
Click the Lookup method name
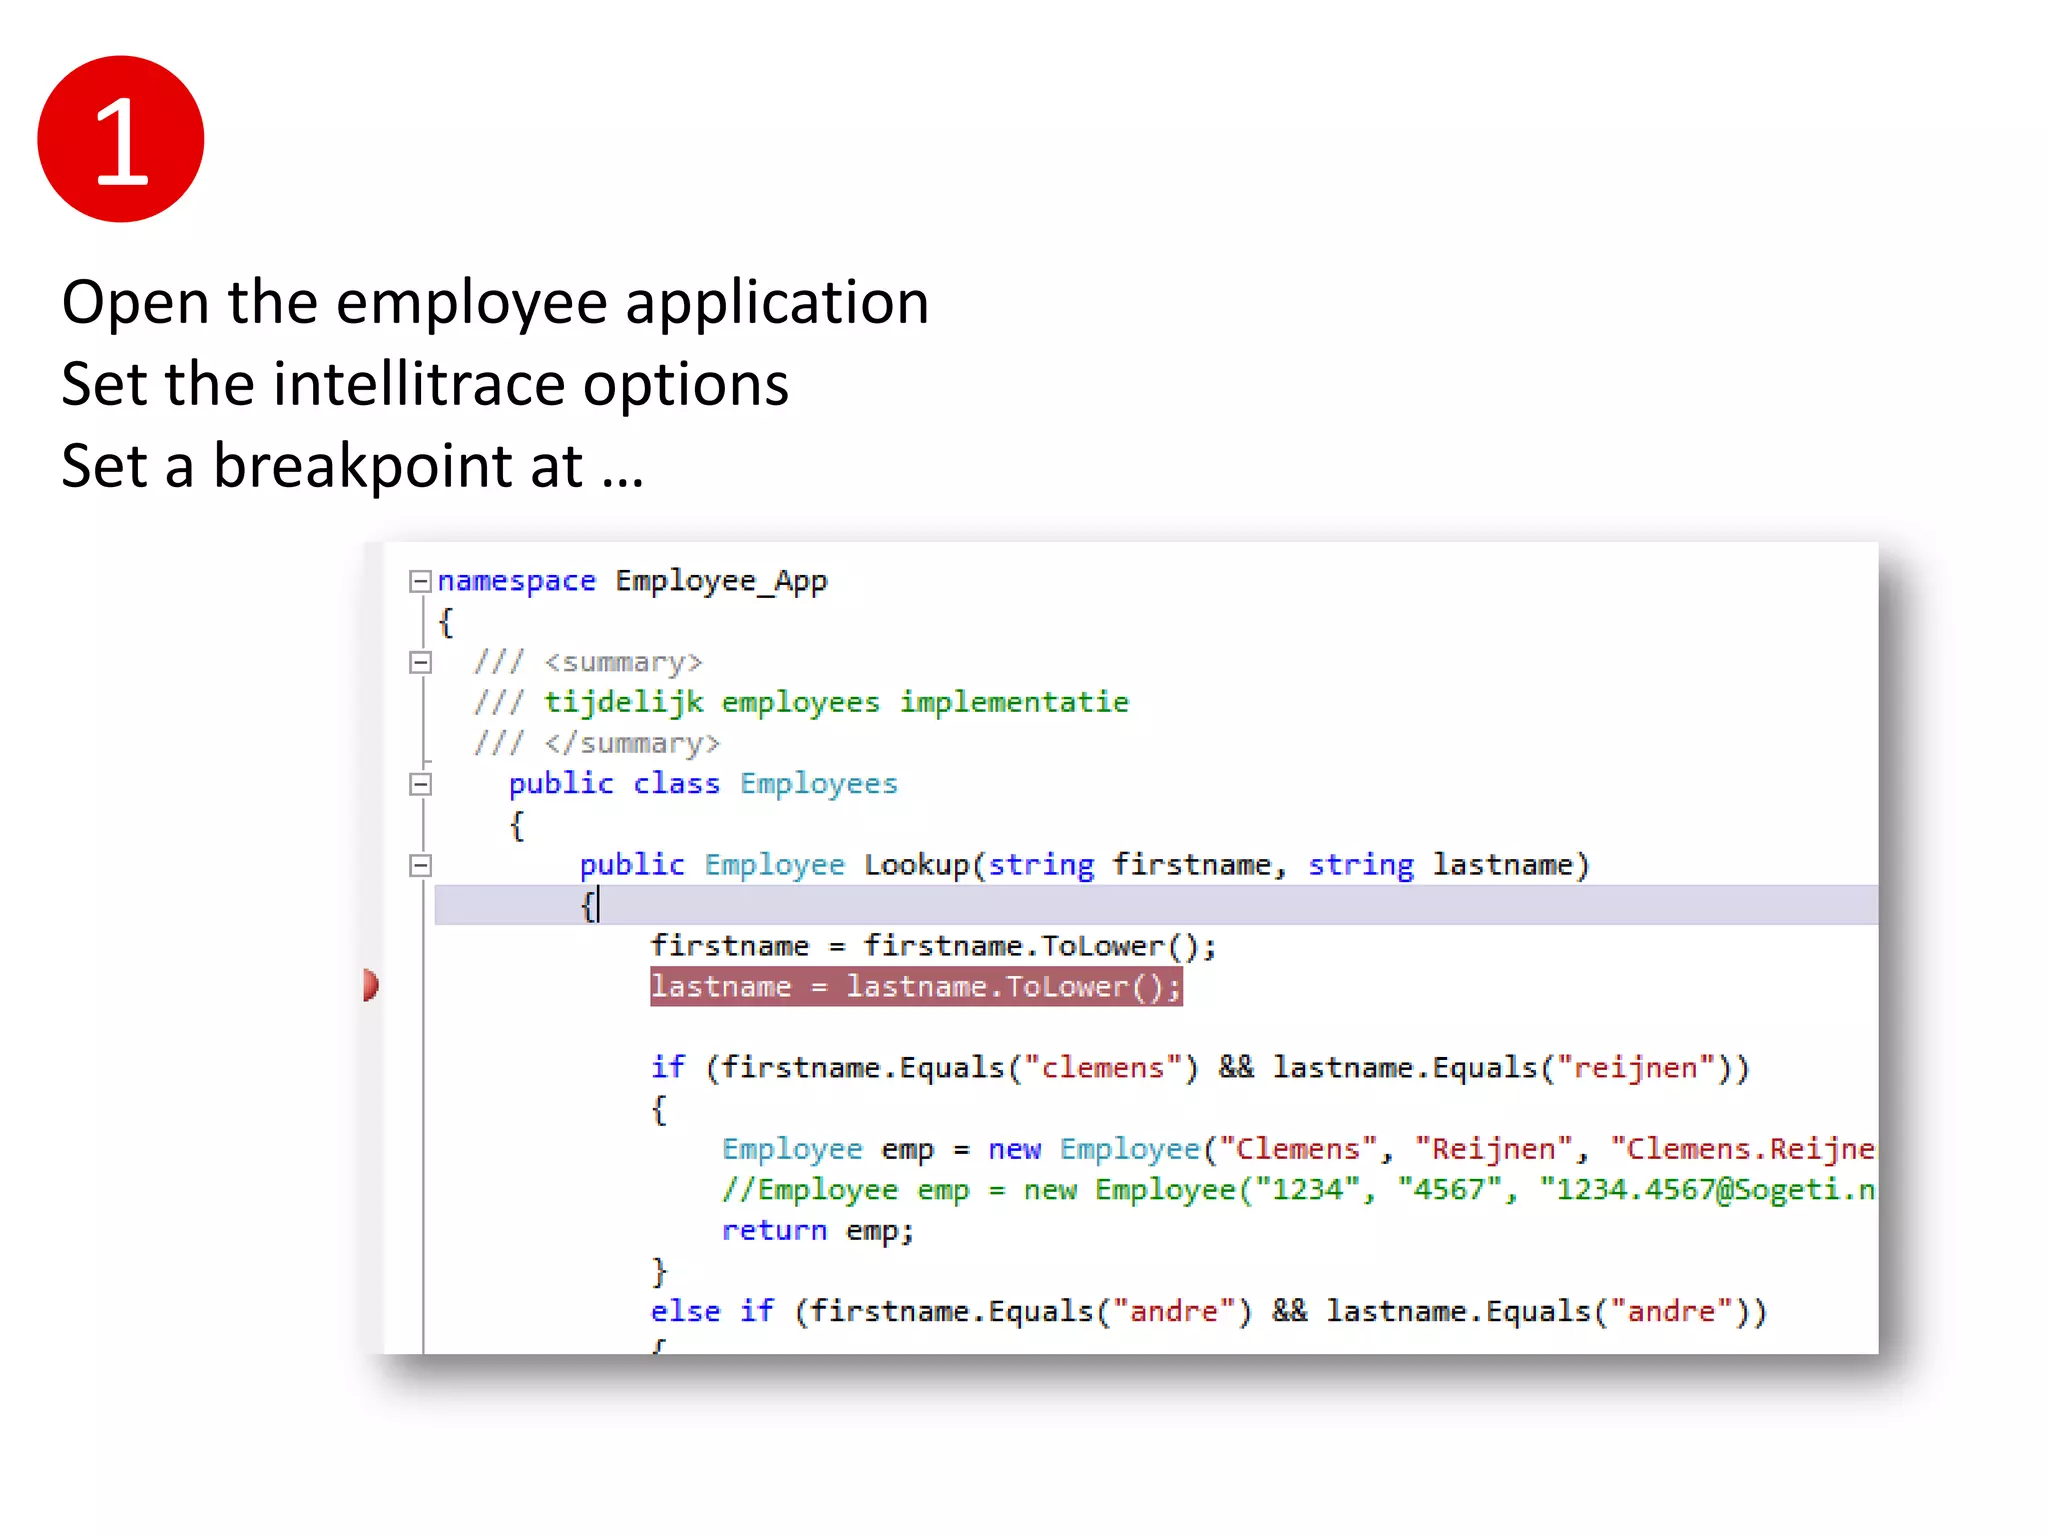[x=917, y=865]
